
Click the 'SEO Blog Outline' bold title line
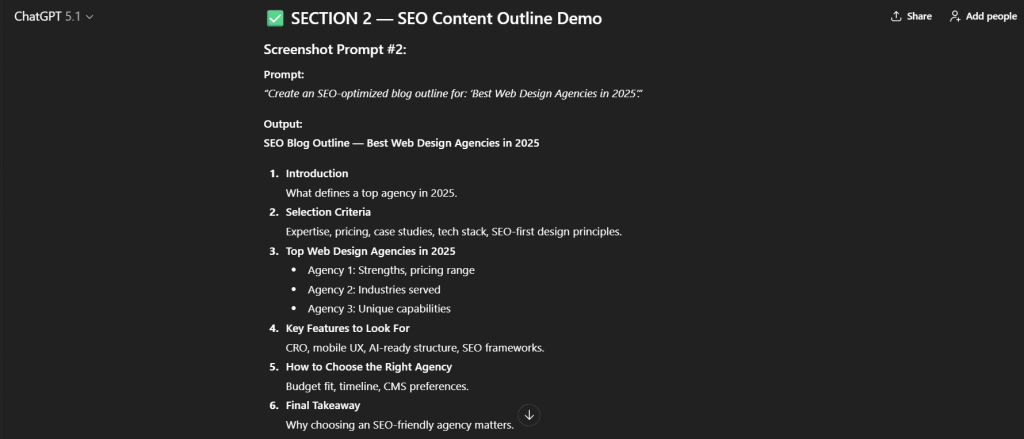(401, 143)
